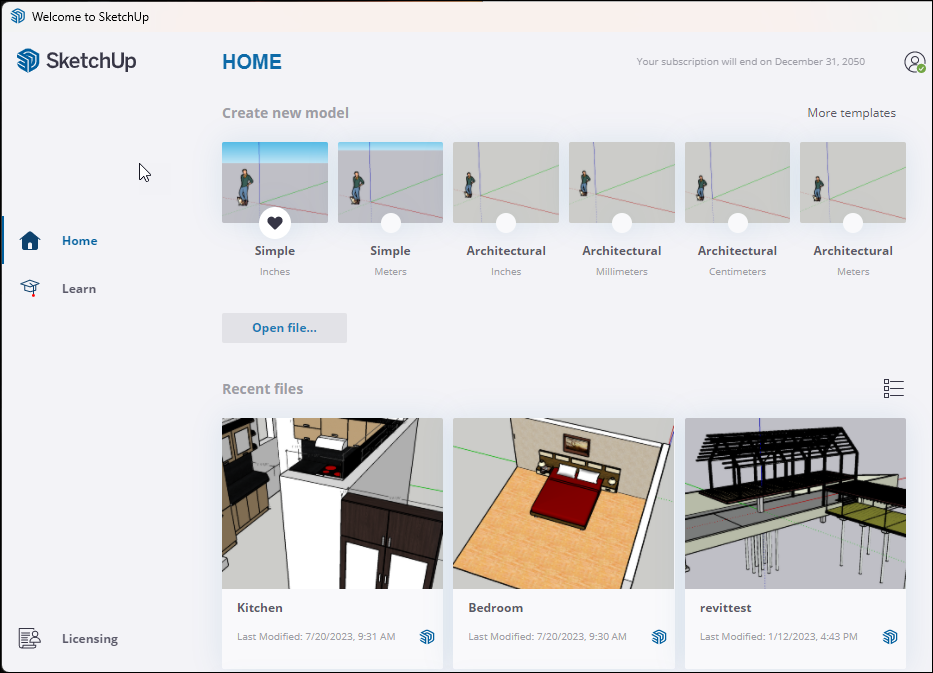Favorite the Architectural Centimeters template

point(737,223)
